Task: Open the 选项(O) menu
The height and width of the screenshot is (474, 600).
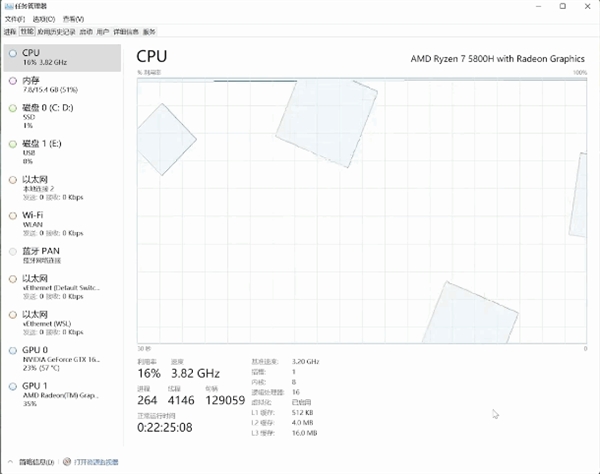Action: 42,19
